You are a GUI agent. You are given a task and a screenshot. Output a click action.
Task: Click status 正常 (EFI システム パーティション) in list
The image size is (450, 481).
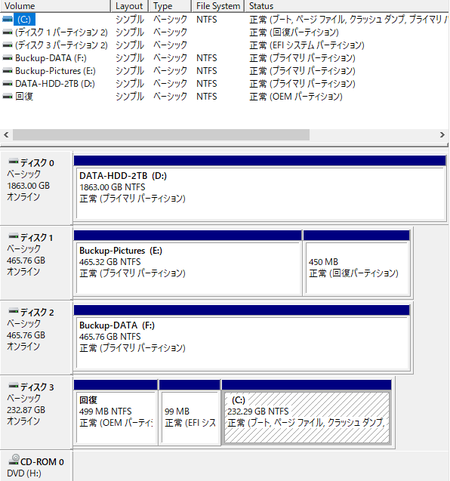pos(307,45)
